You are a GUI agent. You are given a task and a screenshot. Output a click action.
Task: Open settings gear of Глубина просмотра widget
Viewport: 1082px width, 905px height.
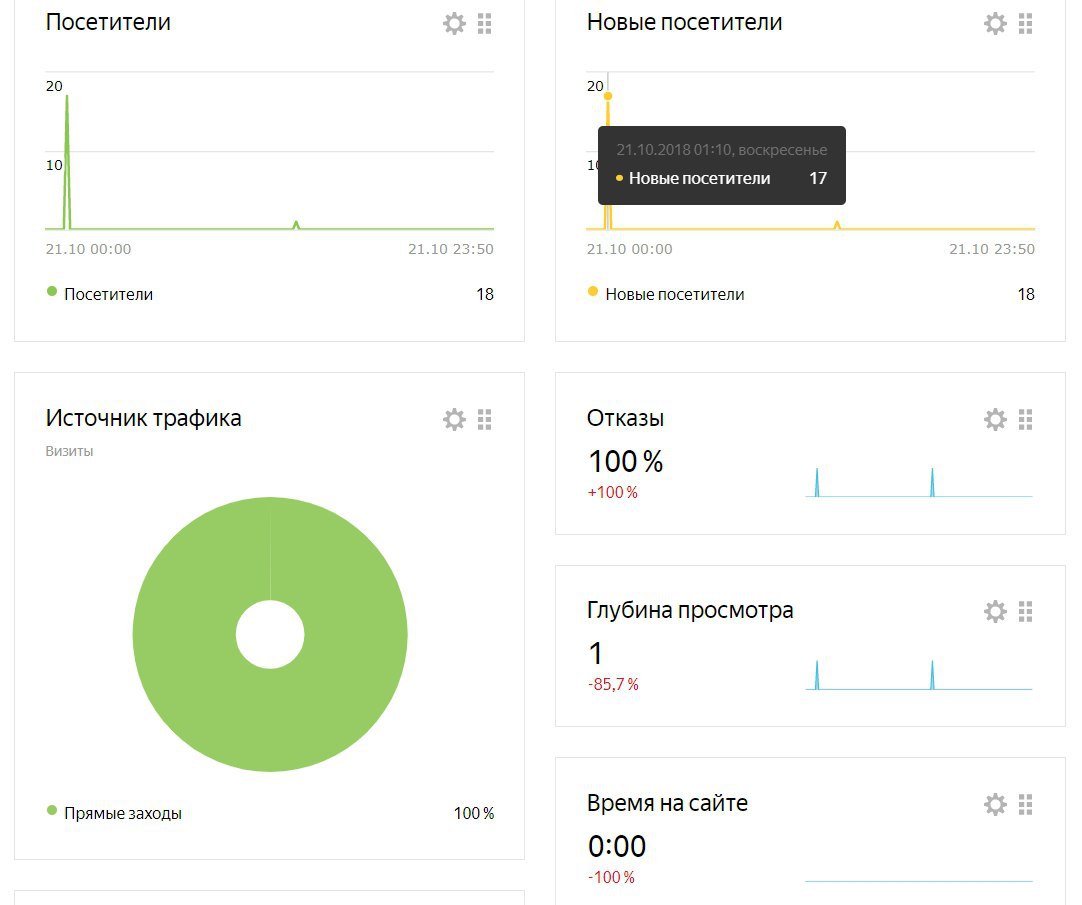pos(995,611)
